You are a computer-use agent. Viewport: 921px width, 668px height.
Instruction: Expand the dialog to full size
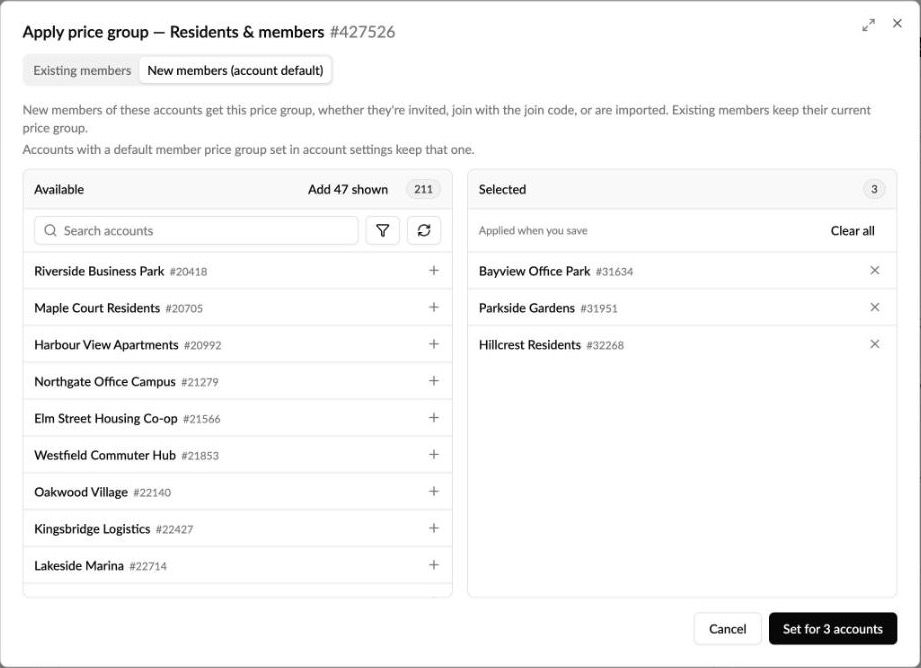pyautogui.click(x=868, y=25)
